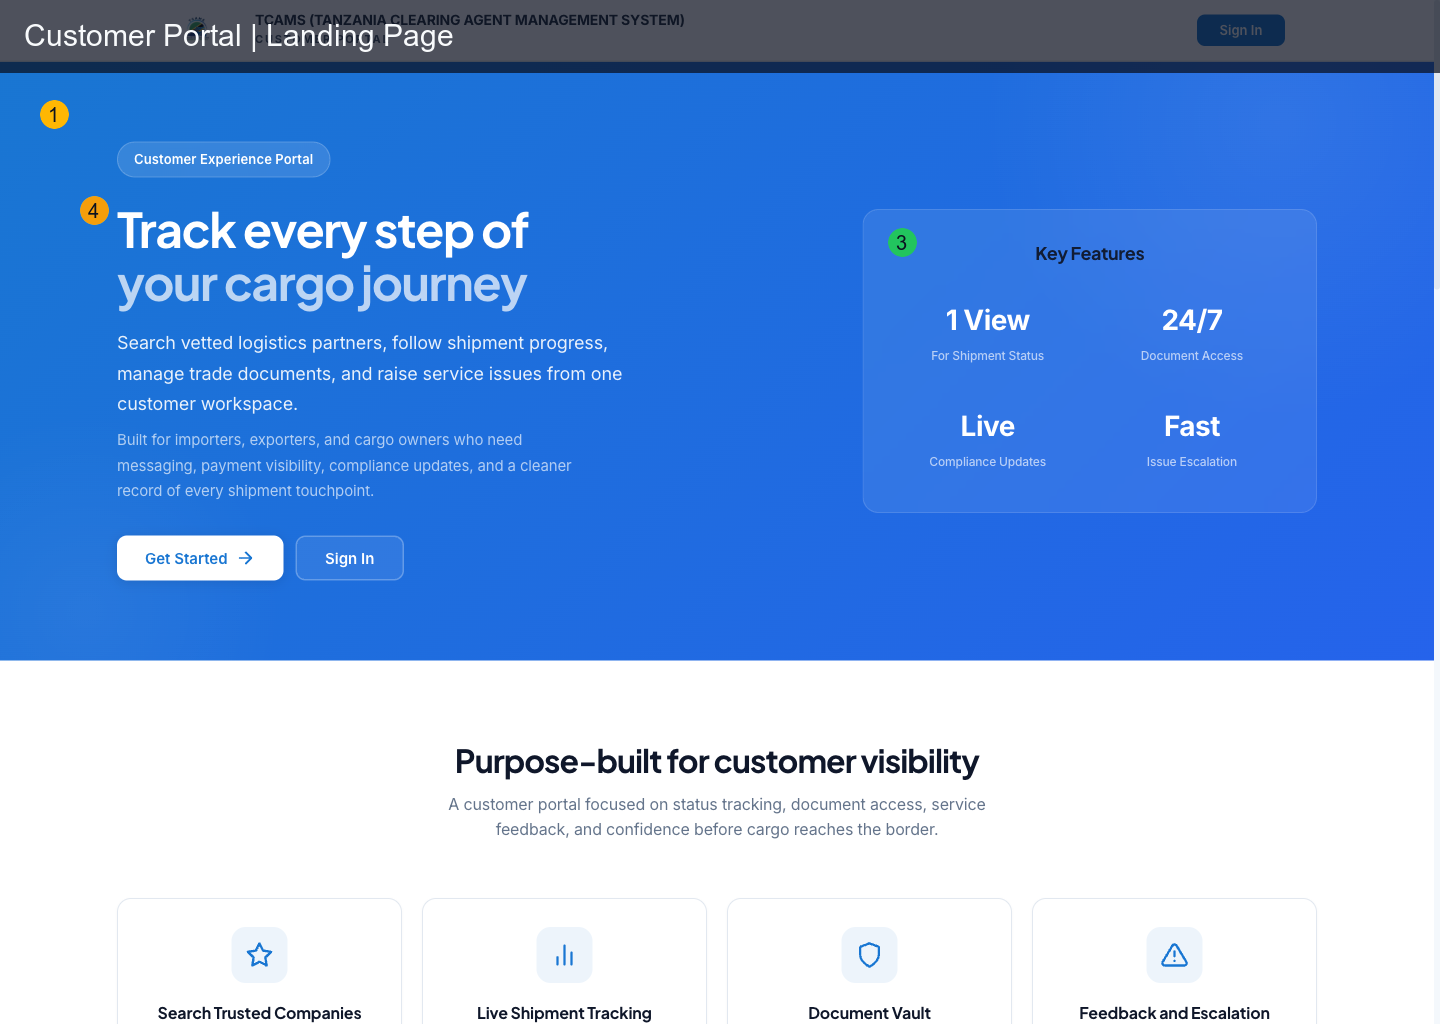Image resolution: width=1440 pixels, height=1024 pixels.
Task: Click the "Purpose-built for customer visibility" heading
Action: point(717,762)
